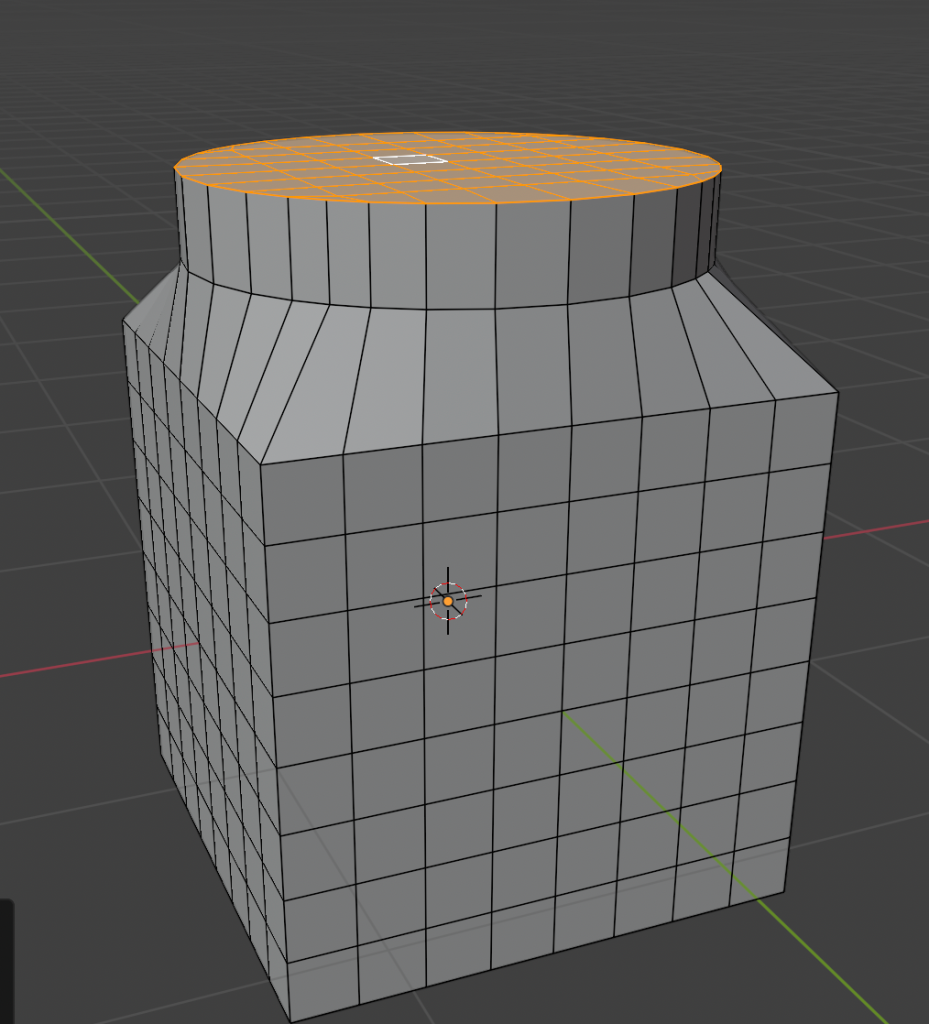Viewport: 929px width, 1024px height.
Task: Click the top left corner vertex of body
Action: point(123,321)
